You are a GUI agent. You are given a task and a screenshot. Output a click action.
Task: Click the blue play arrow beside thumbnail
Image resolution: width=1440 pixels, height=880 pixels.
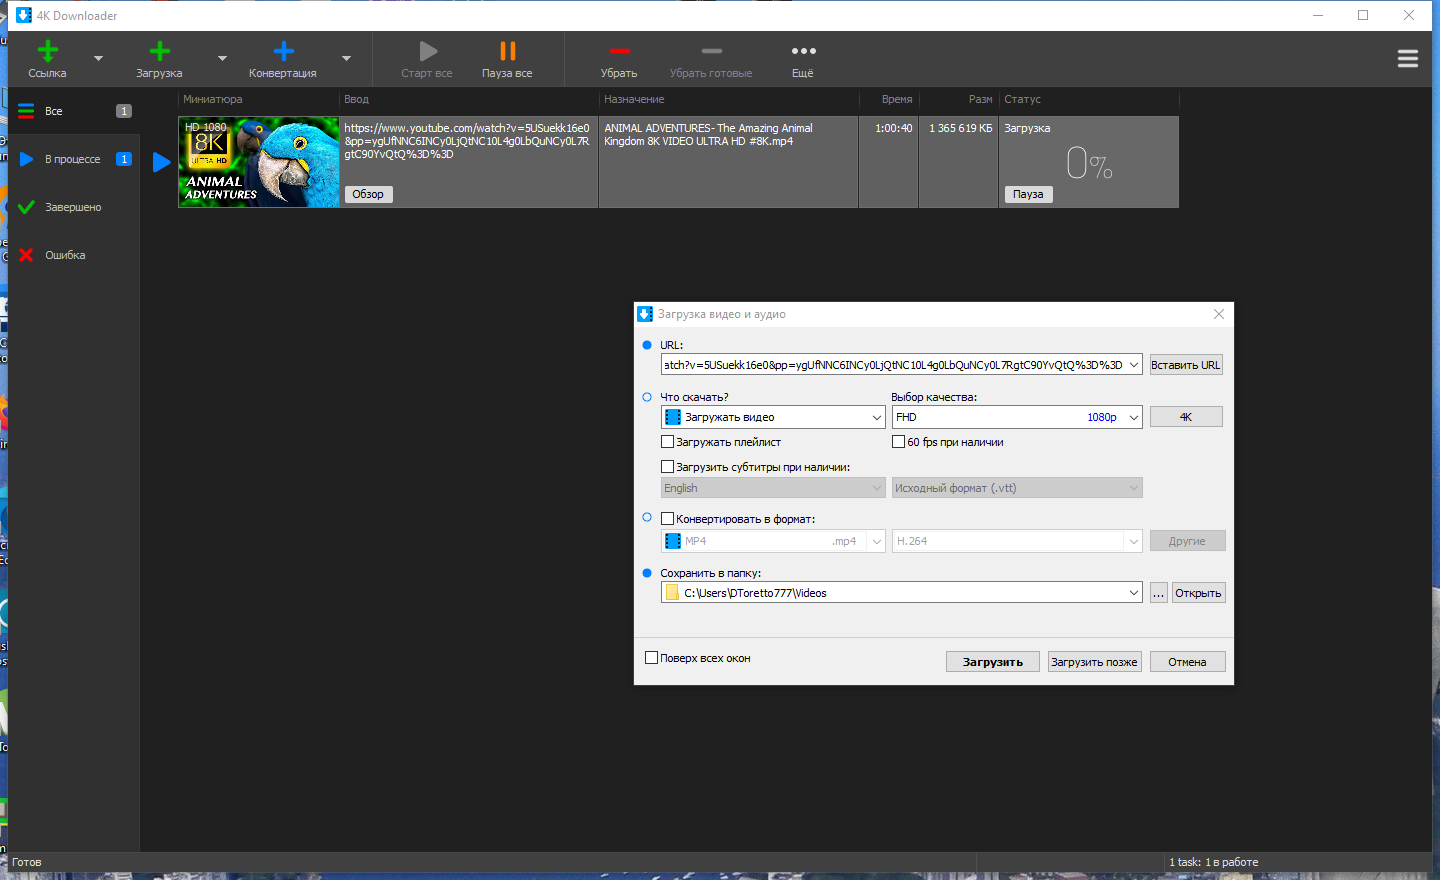[161, 162]
